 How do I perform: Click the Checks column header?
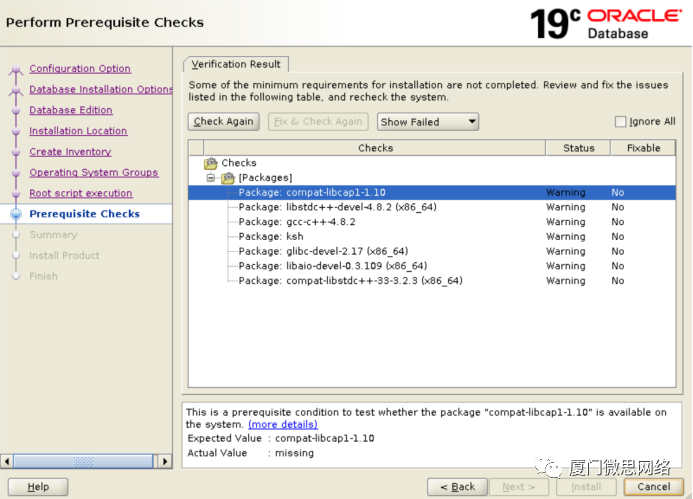(375, 148)
